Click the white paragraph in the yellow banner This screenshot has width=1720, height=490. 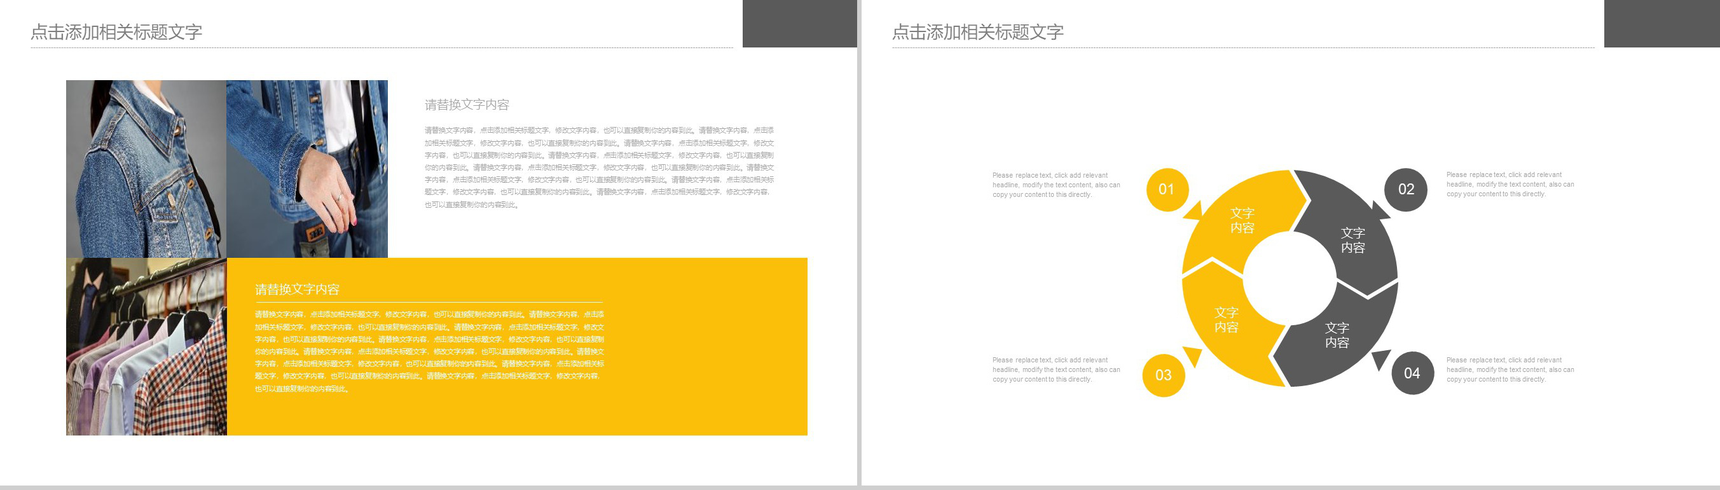(x=429, y=351)
